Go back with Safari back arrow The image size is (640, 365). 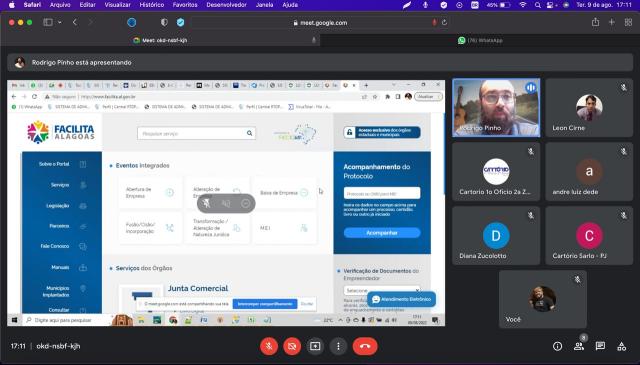pyautogui.click(x=75, y=22)
